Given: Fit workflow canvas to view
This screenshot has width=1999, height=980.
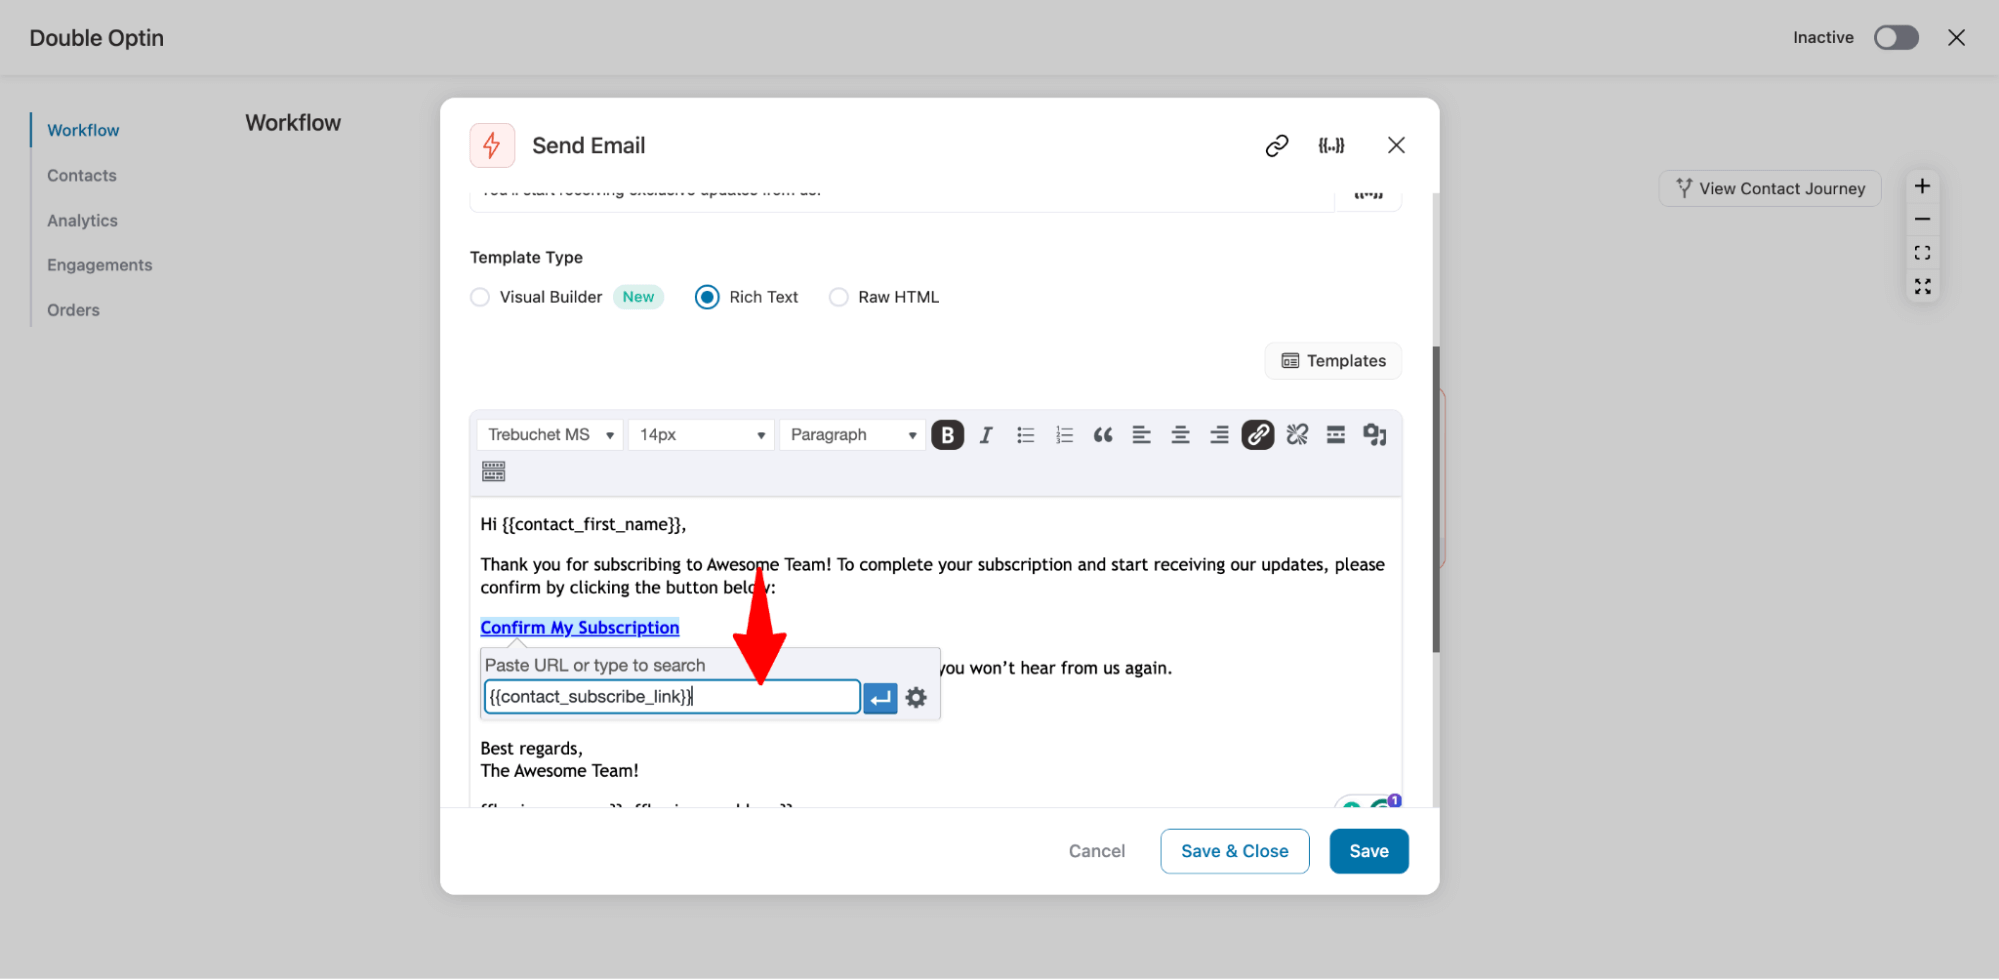Looking at the screenshot, I should click(x=1922, y=253).
